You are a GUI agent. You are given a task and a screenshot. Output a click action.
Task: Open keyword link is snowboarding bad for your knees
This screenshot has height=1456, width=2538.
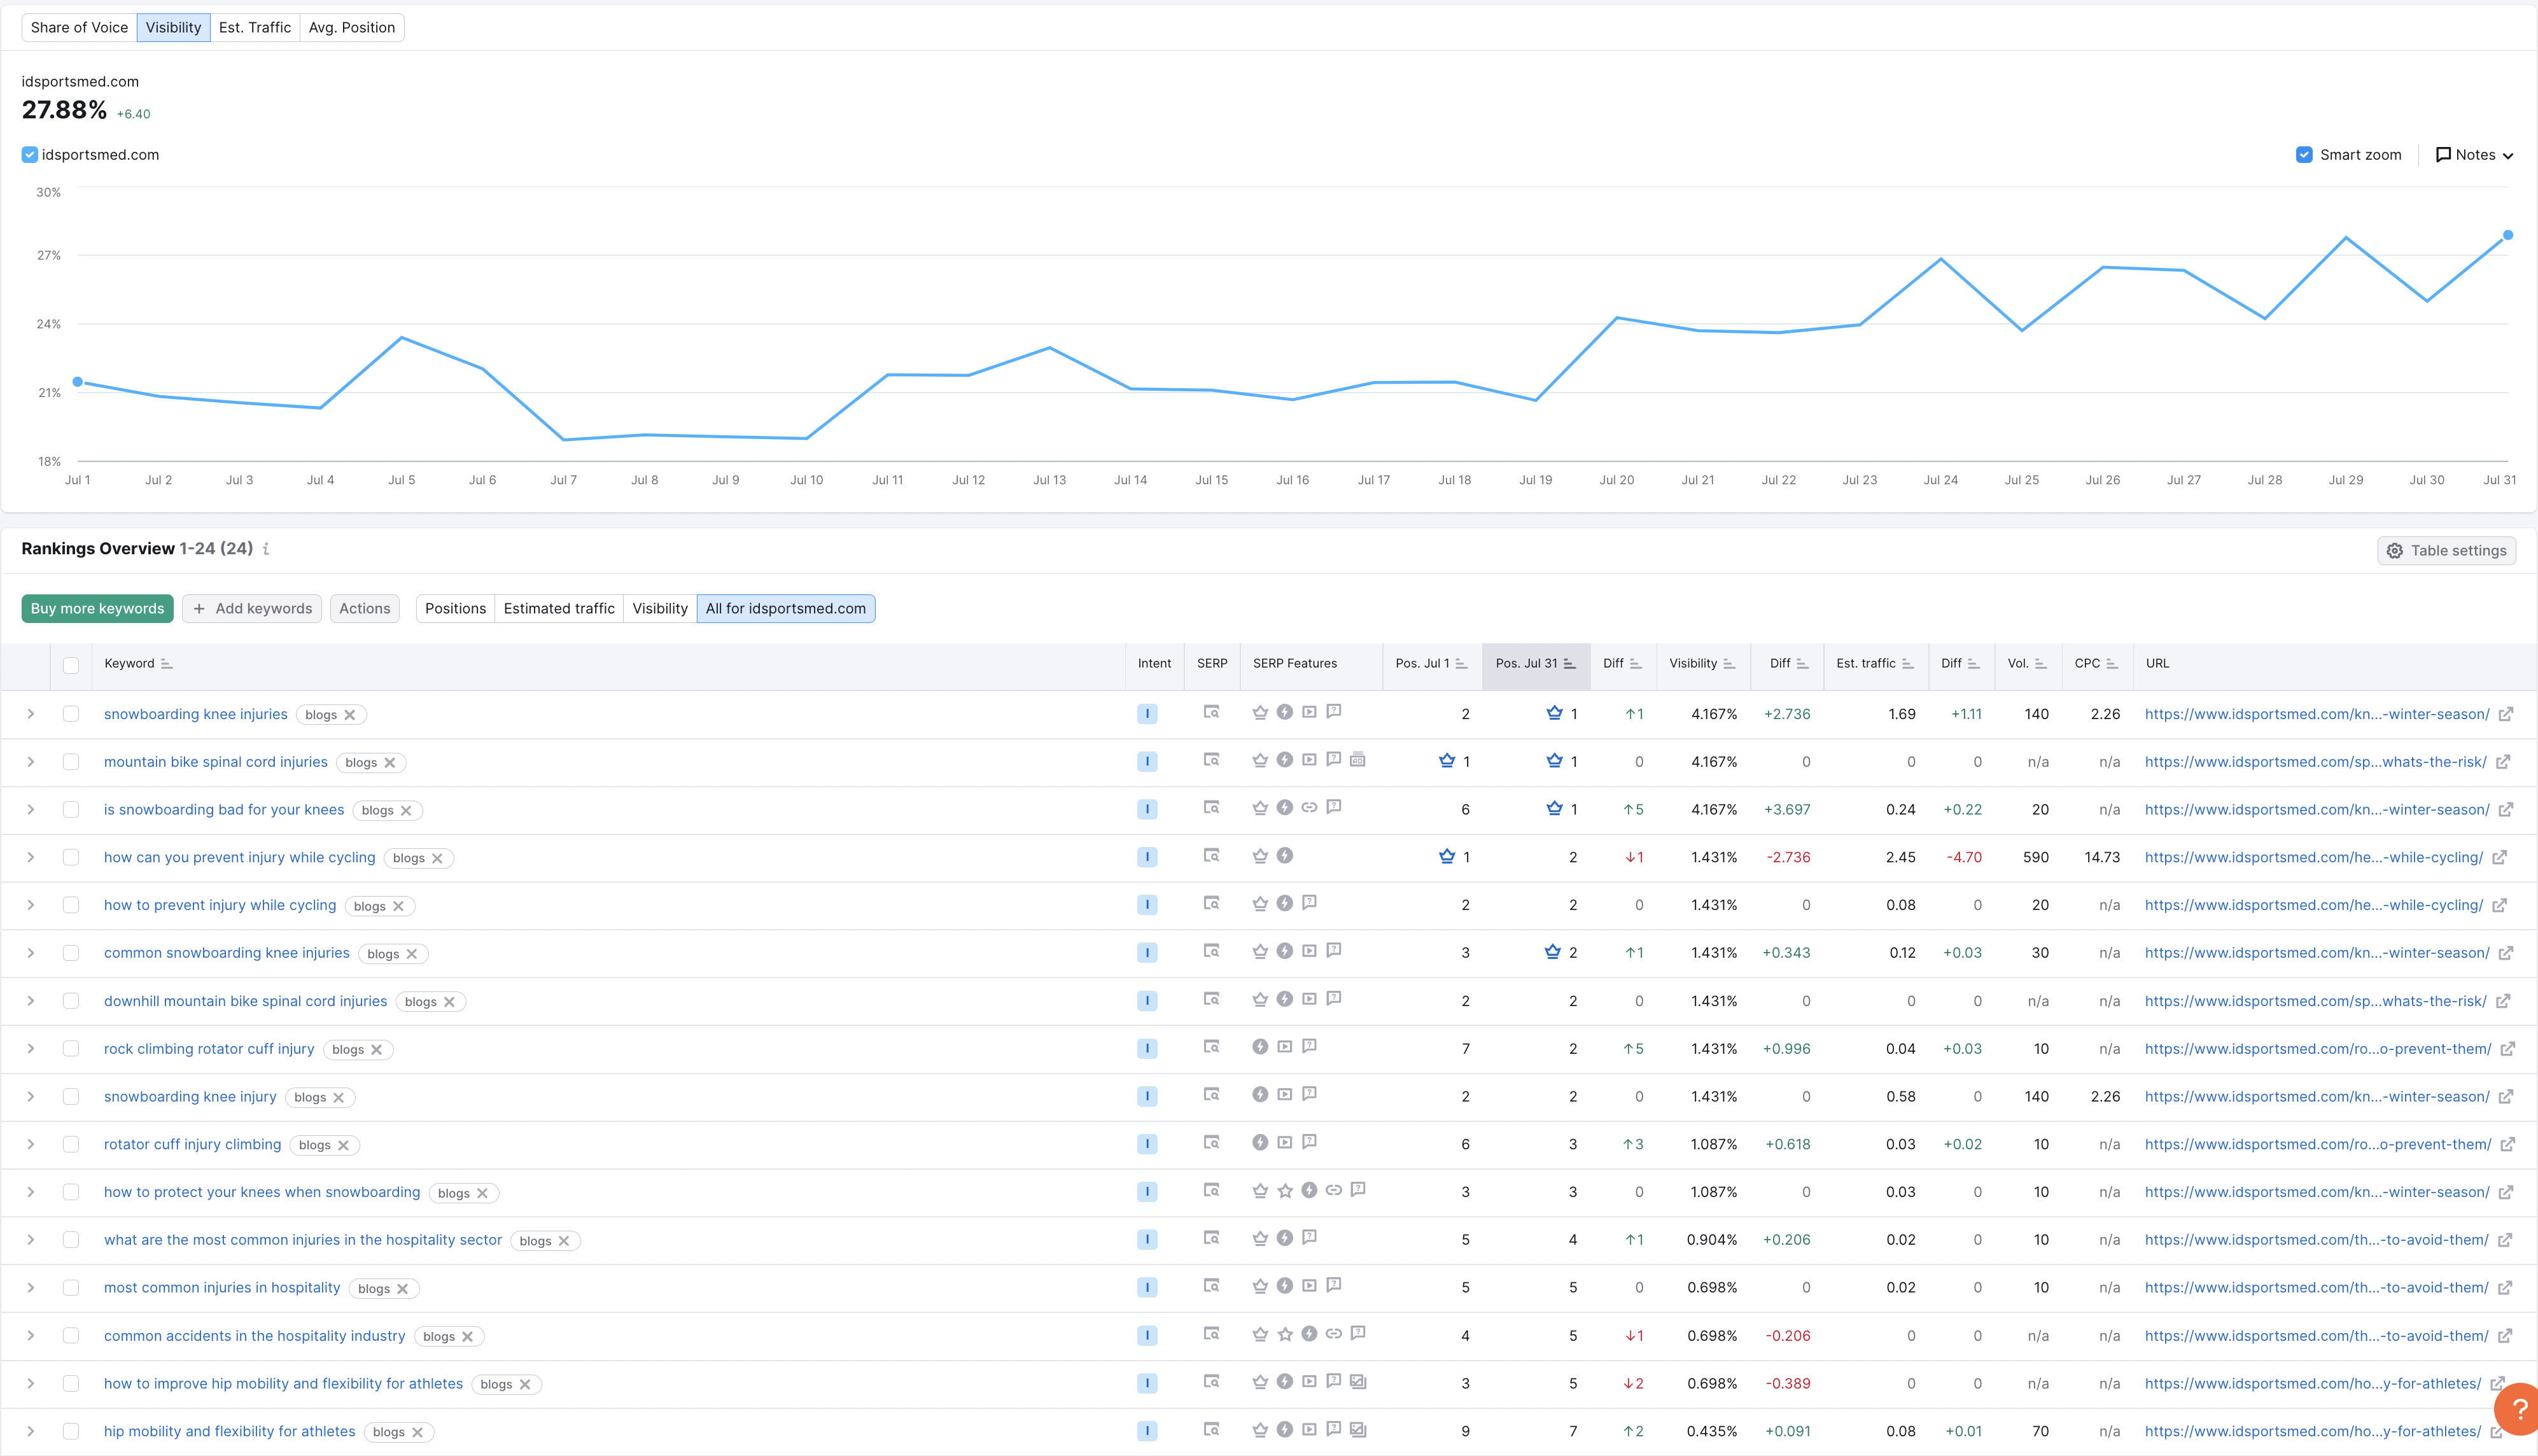point(224,810)
